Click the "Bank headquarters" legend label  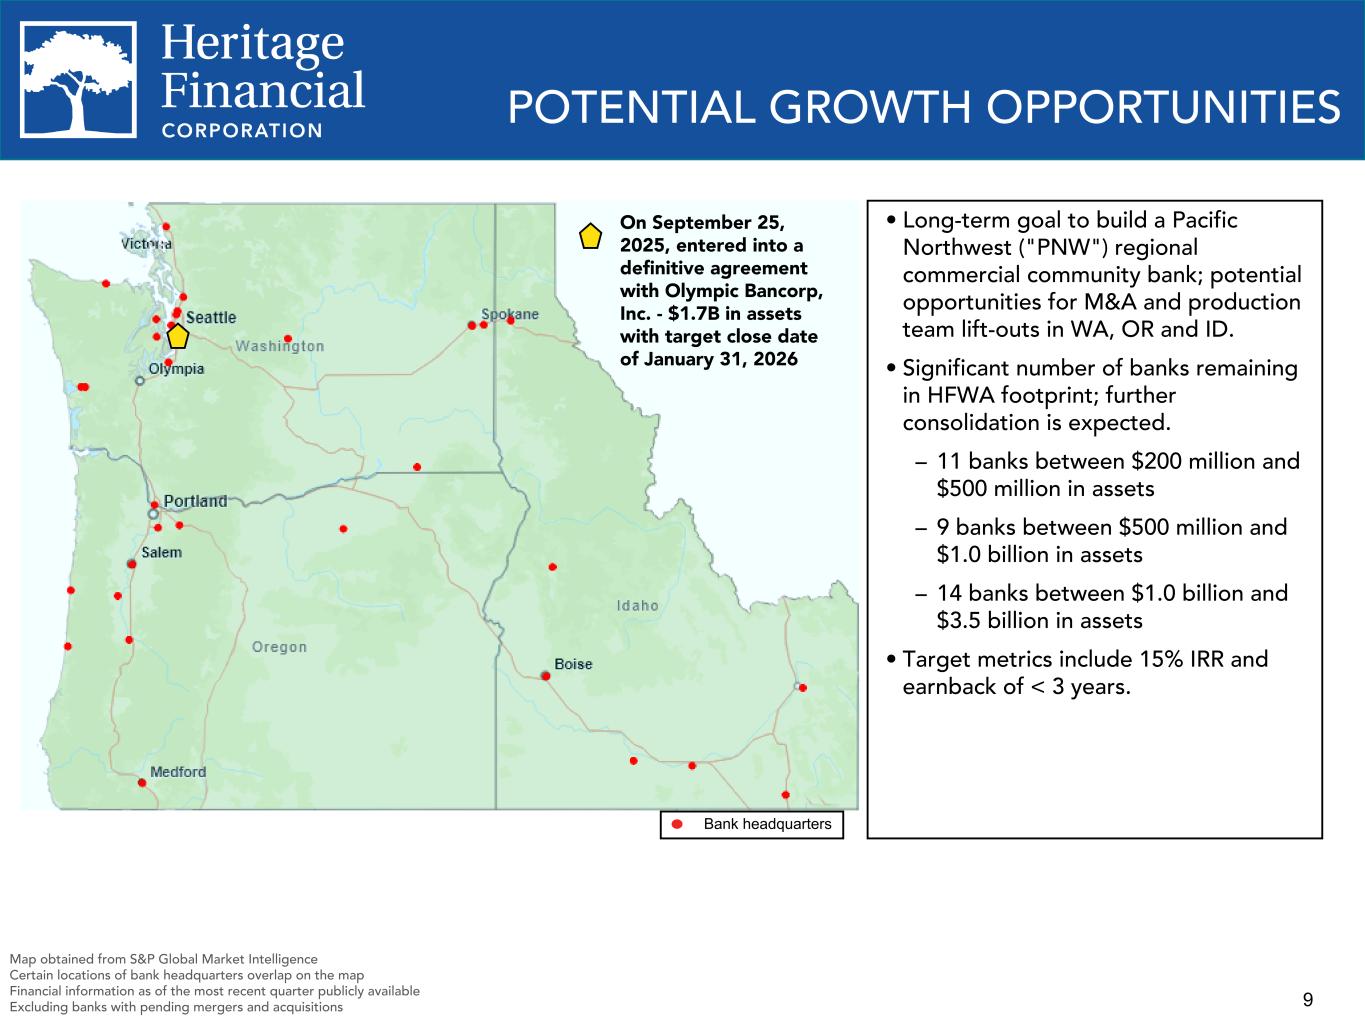click(767, 825)
